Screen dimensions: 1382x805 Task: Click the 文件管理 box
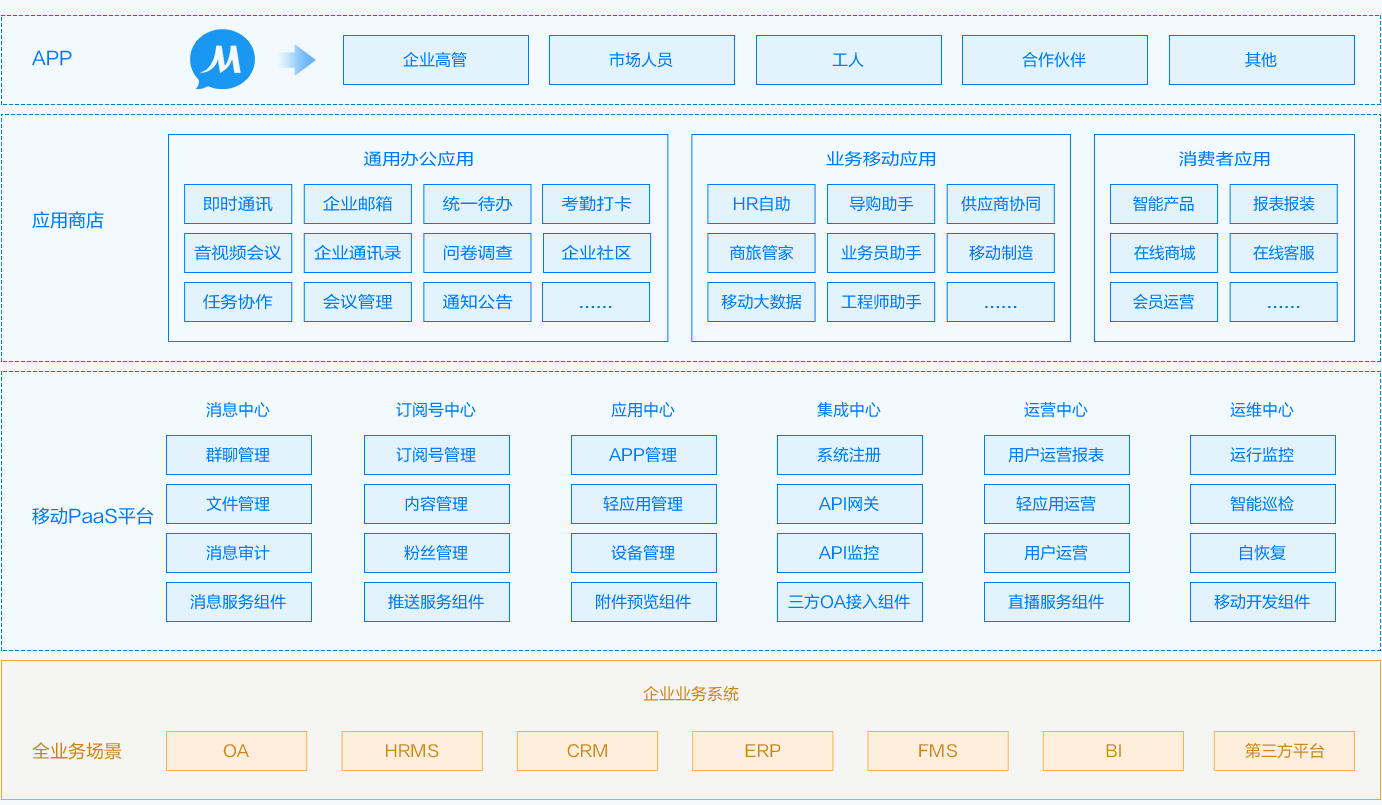pyautogui.click(x=239, y=504)
